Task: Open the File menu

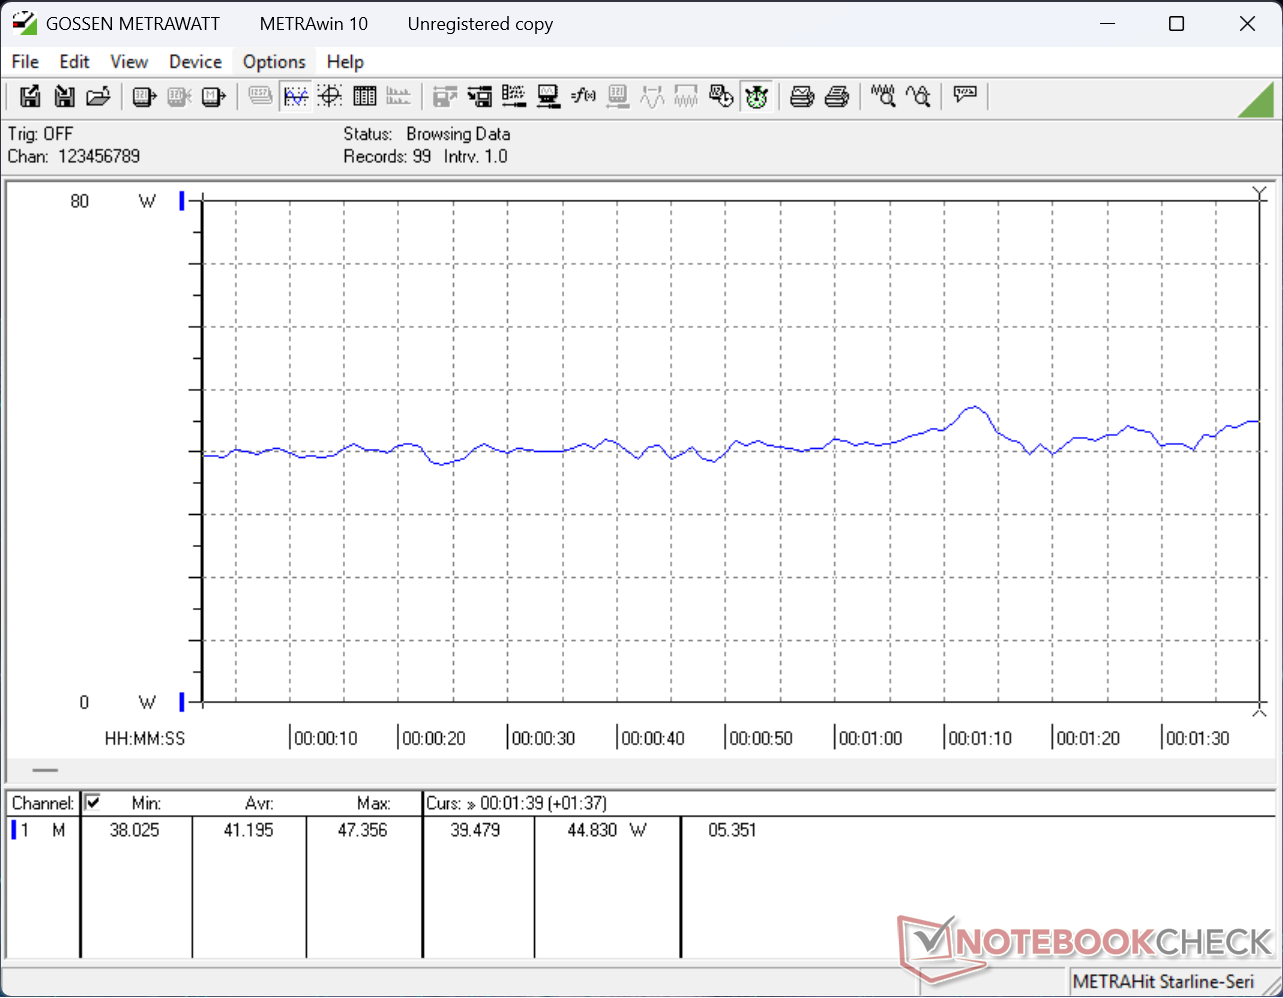Action: tap(25, 62)
